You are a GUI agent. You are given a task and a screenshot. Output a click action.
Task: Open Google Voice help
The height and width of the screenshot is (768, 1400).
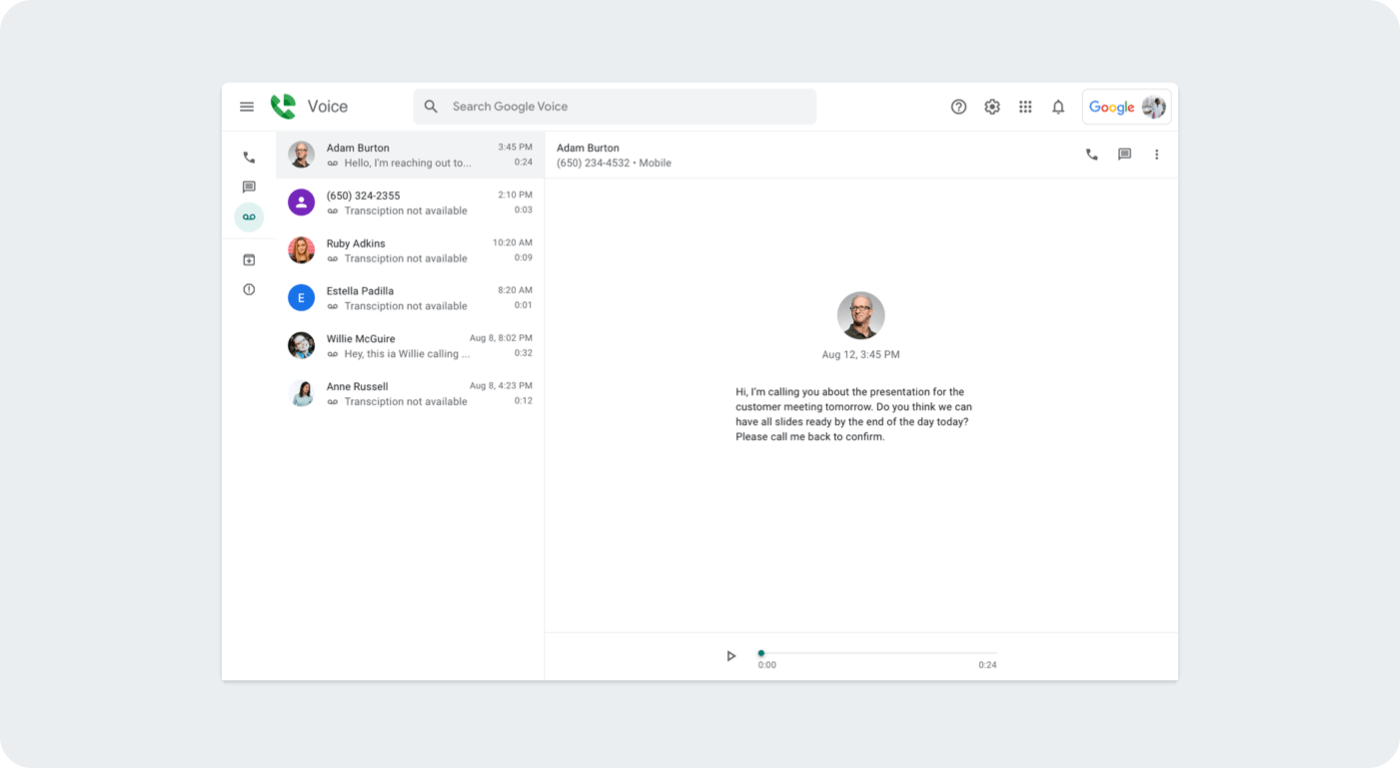pyautogui.click(x=959, y=106)
